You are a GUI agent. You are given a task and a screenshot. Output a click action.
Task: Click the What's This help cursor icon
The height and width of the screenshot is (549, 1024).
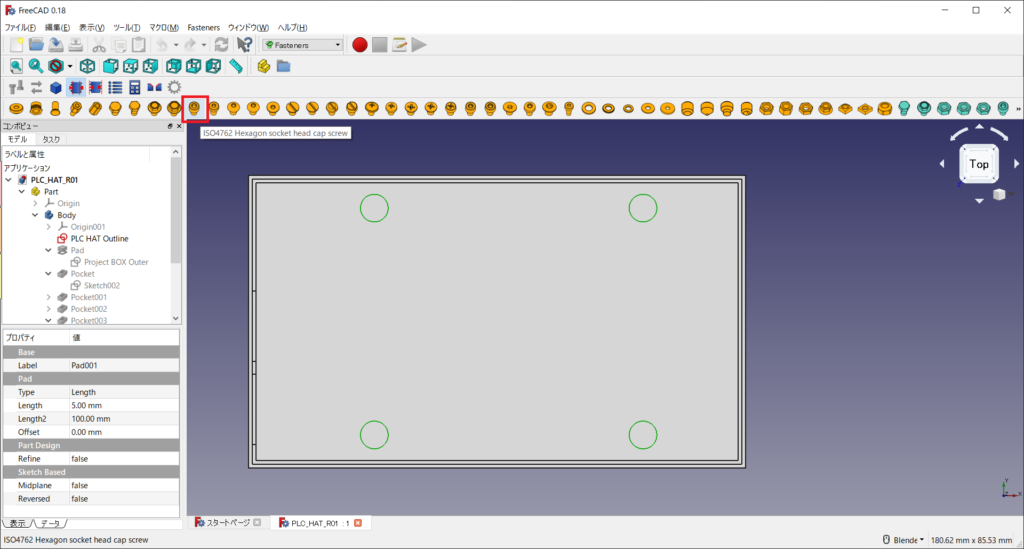coord(244,45)
